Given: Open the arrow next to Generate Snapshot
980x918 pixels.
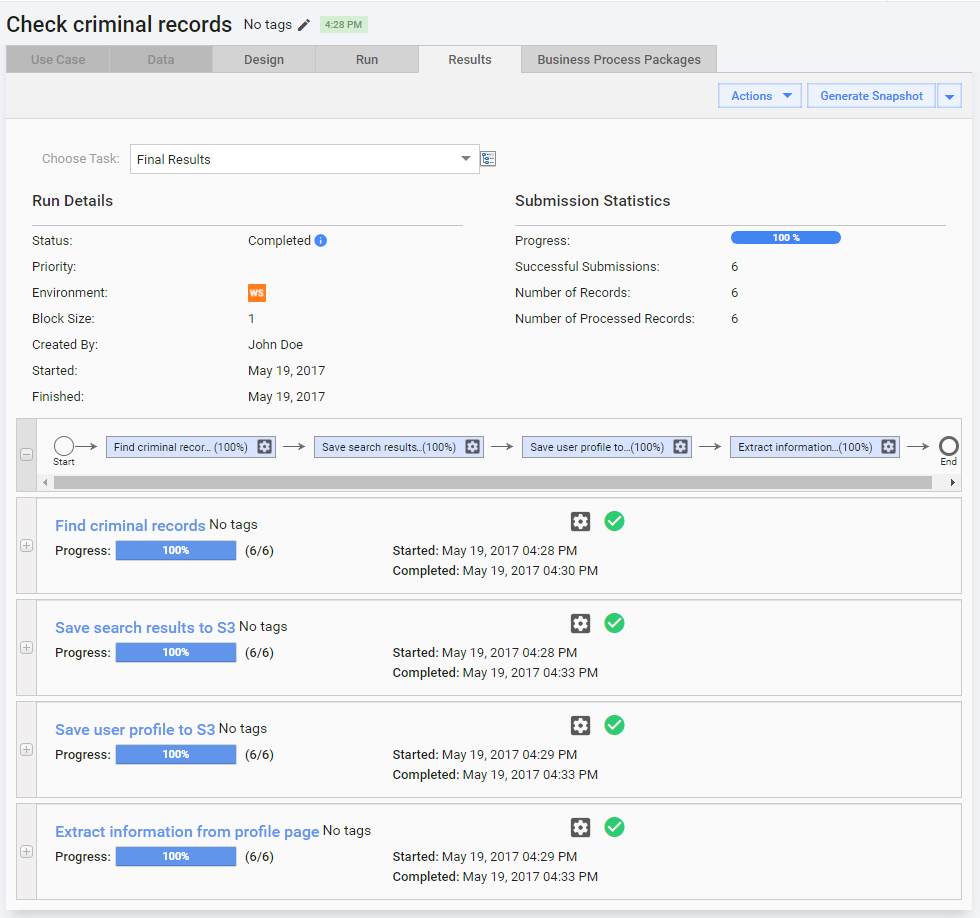Looking at the screenshot, I should click(x=949, y=96).
